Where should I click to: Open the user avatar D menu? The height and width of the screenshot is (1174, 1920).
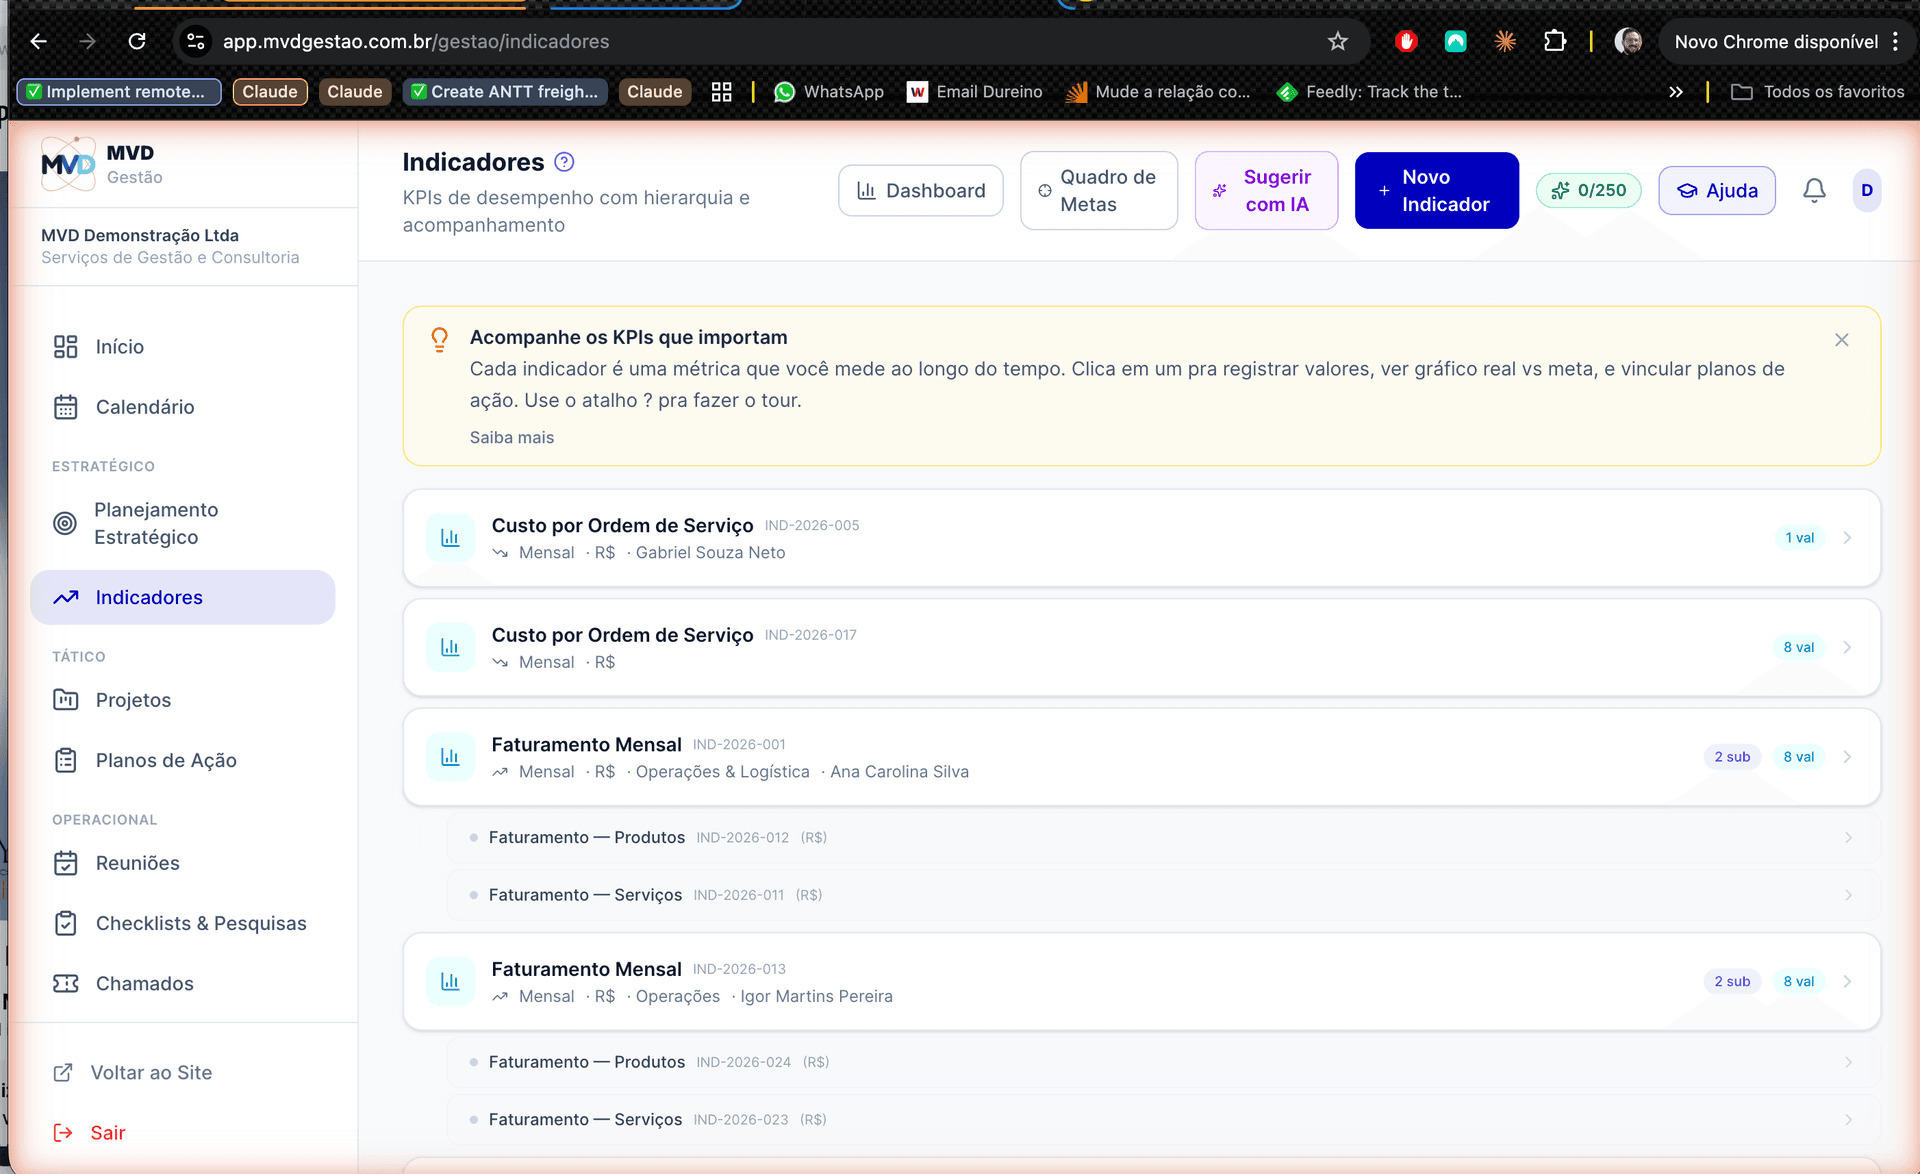coord(1867,190)
